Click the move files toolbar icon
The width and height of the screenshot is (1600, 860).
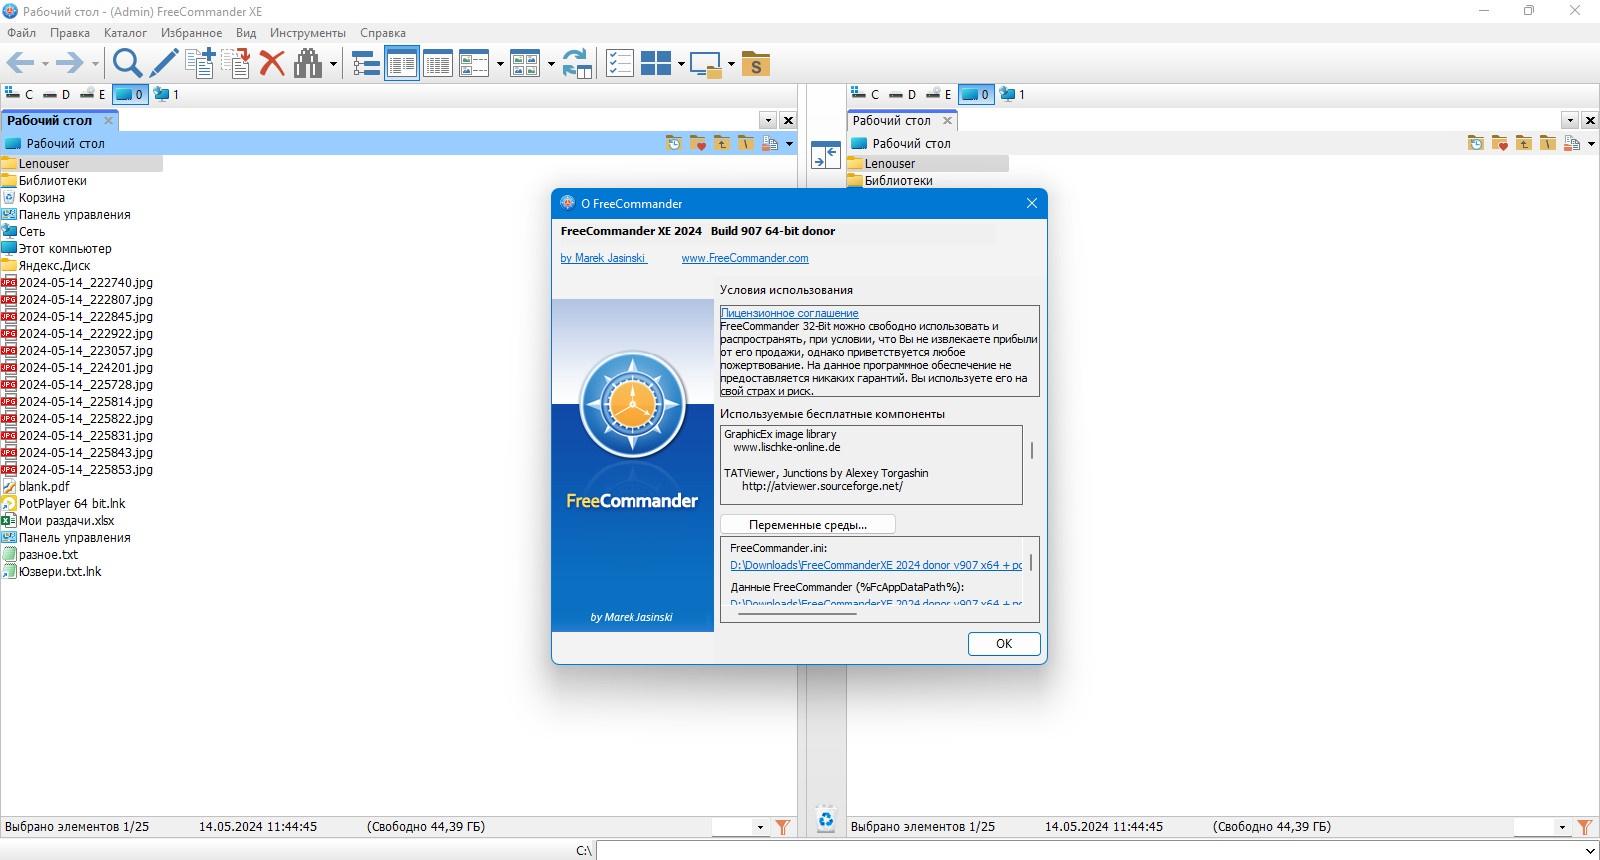click(236, 64)
